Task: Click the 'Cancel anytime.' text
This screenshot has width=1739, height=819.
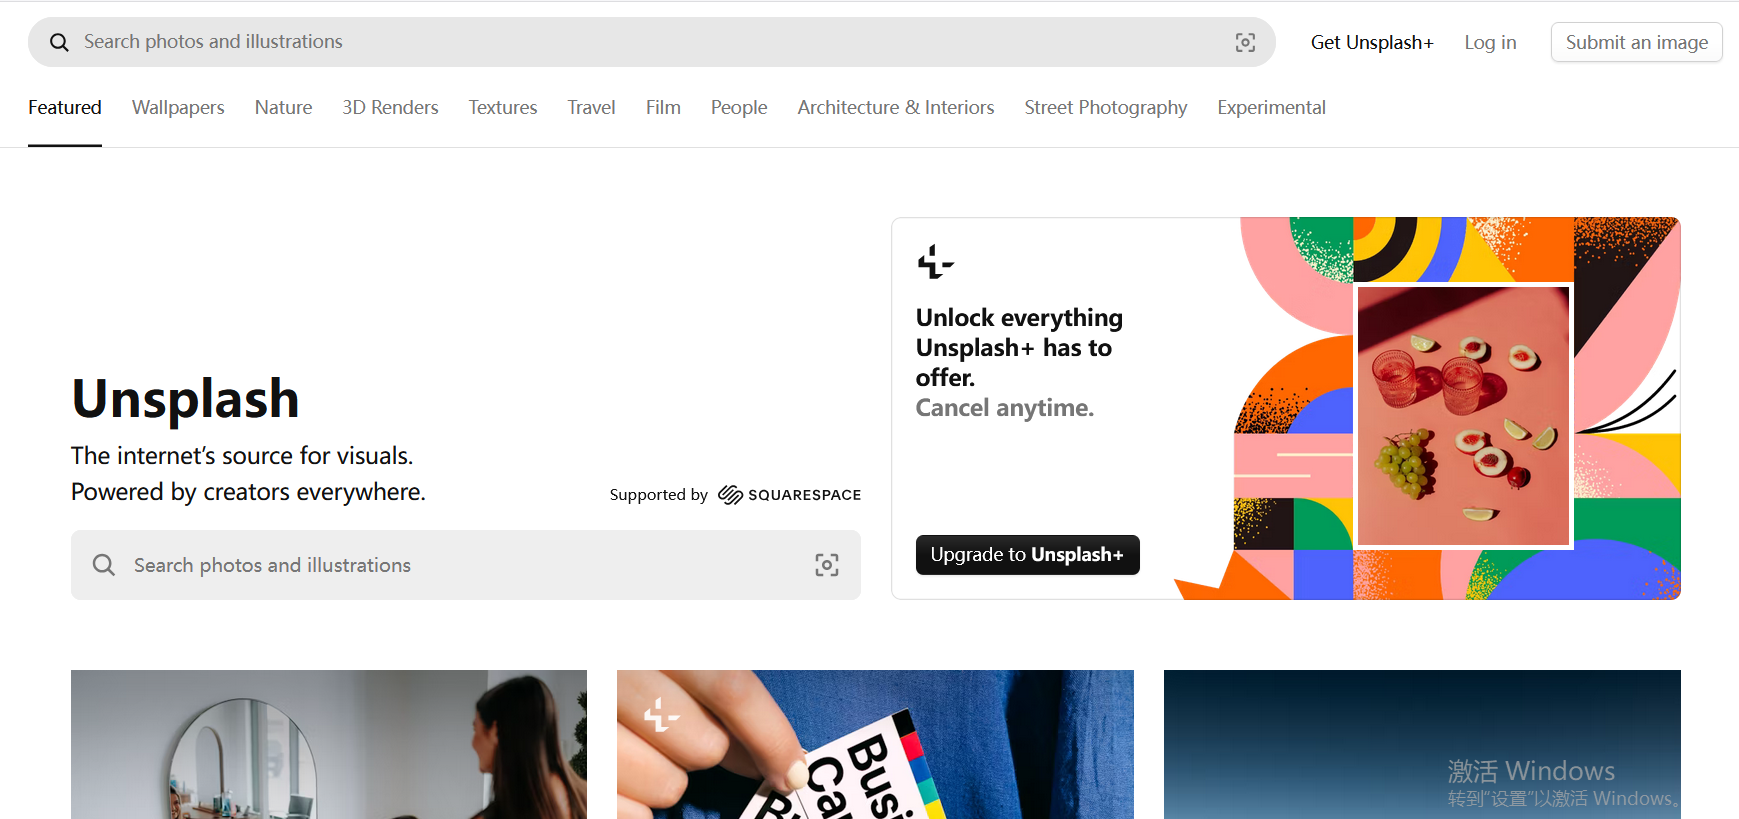Action: coord(1005,408)
